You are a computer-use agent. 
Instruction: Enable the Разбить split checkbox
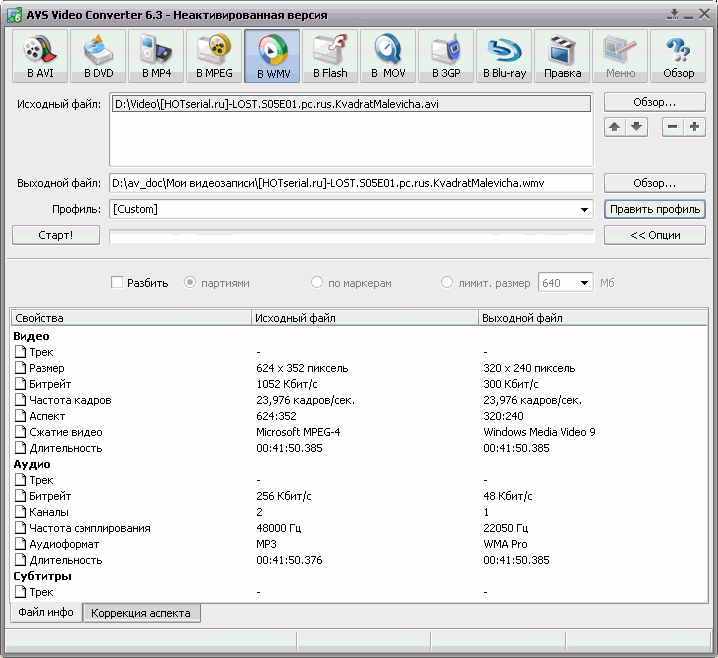coord(117,282)
